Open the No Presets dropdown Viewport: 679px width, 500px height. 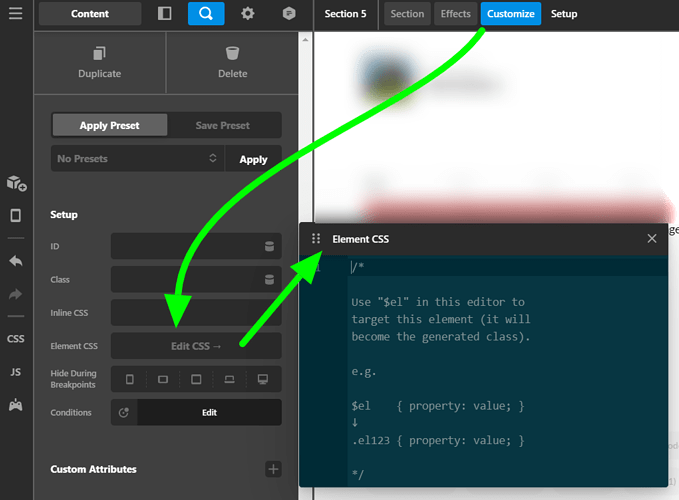click(x=138, y=159)
